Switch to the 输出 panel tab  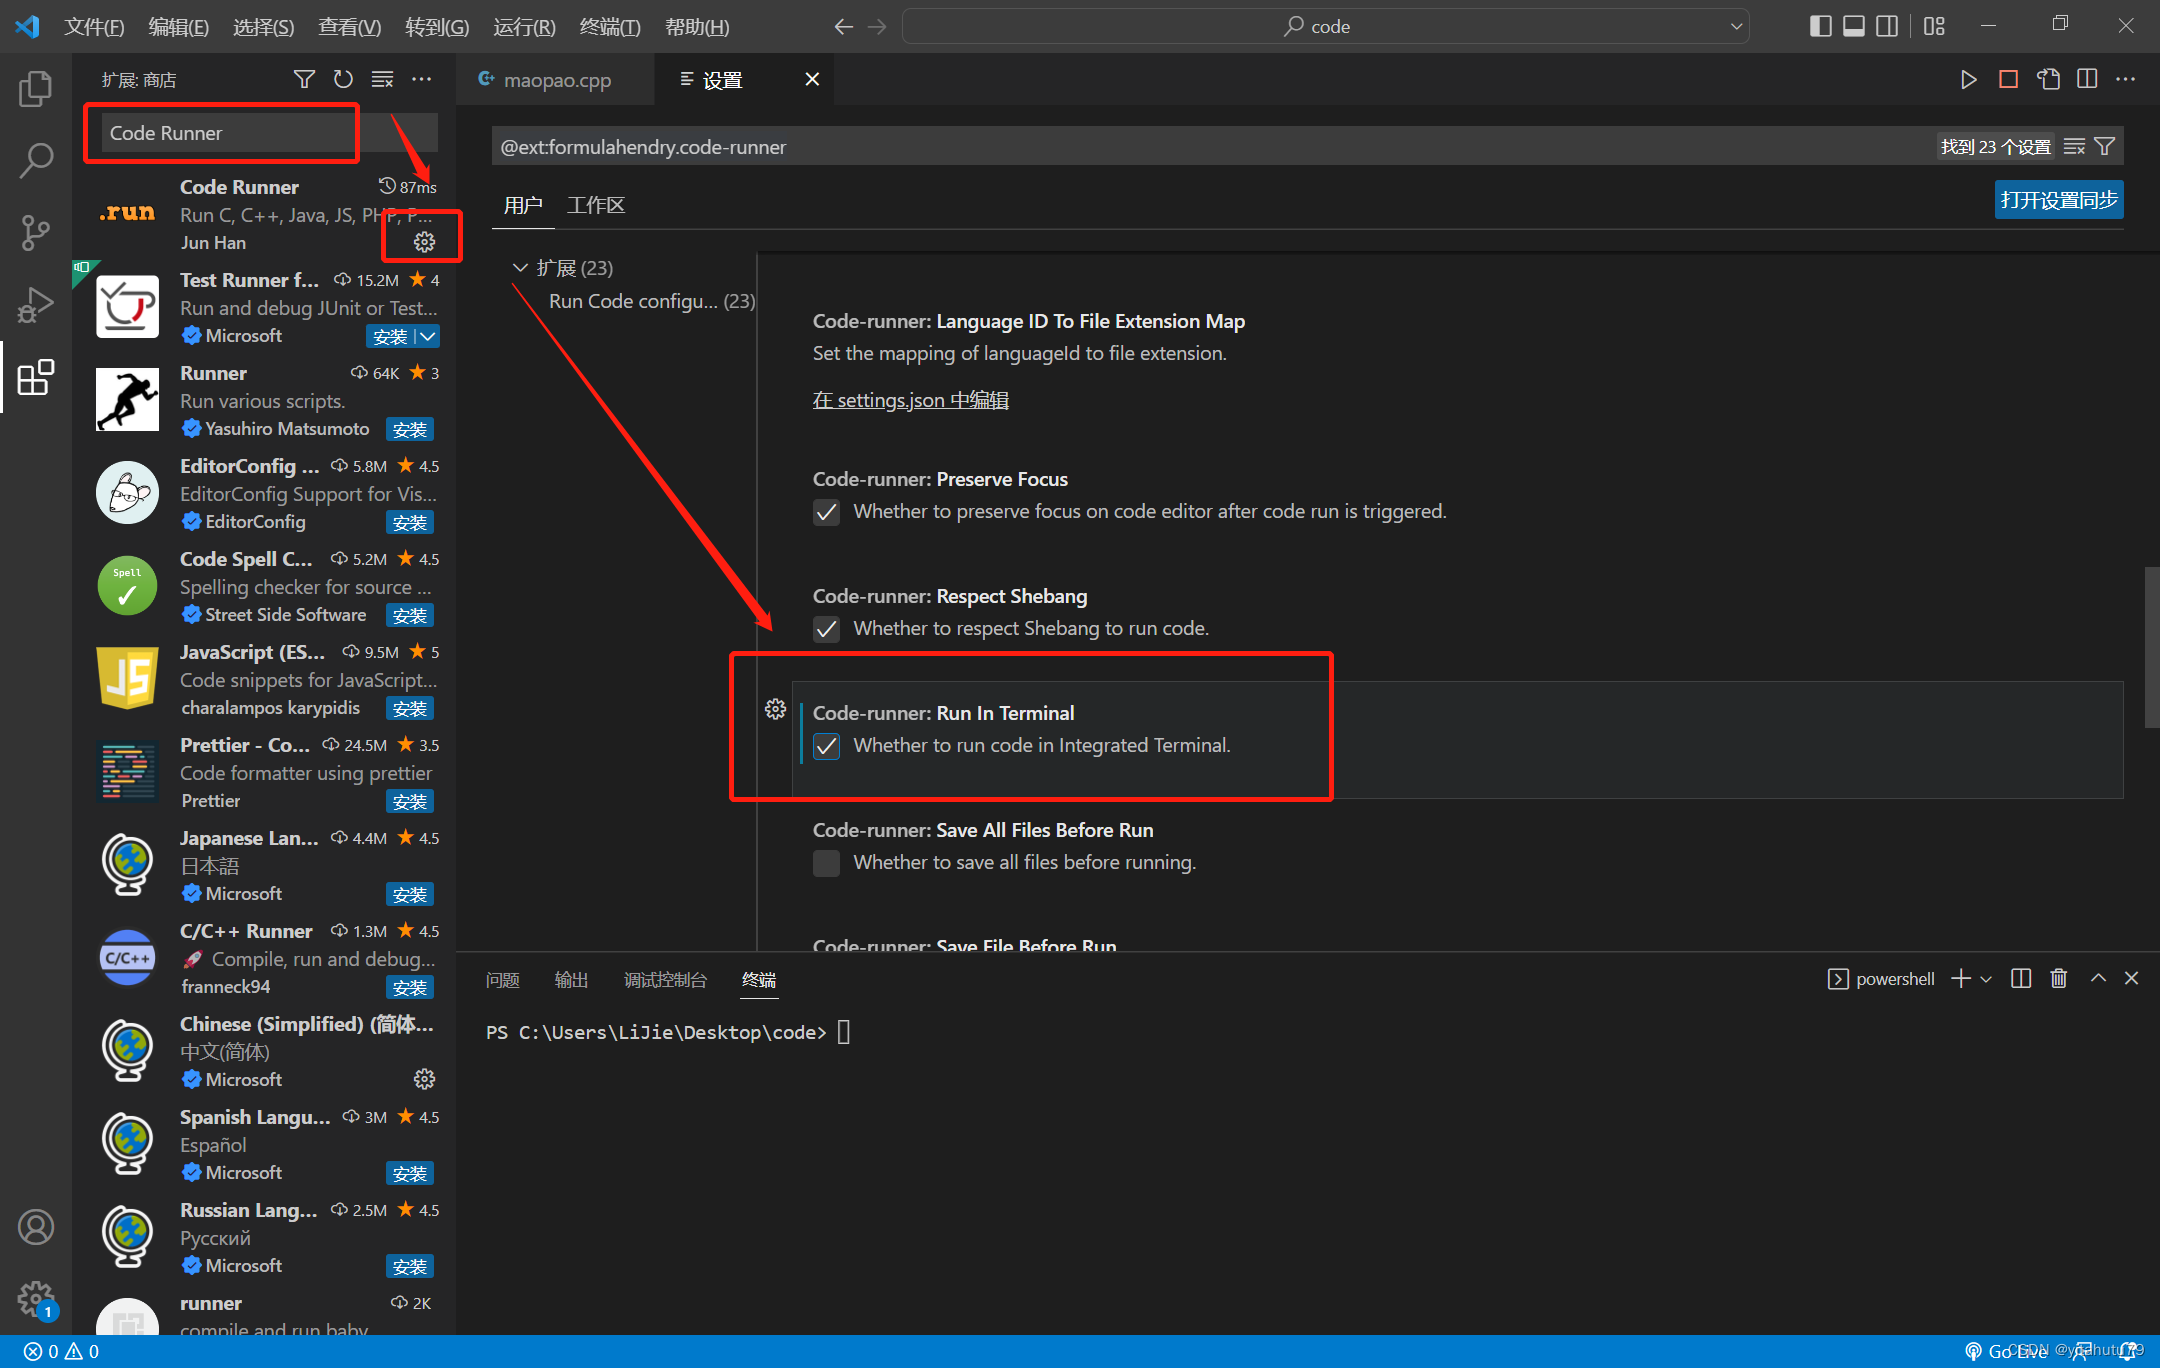[571, 980]
